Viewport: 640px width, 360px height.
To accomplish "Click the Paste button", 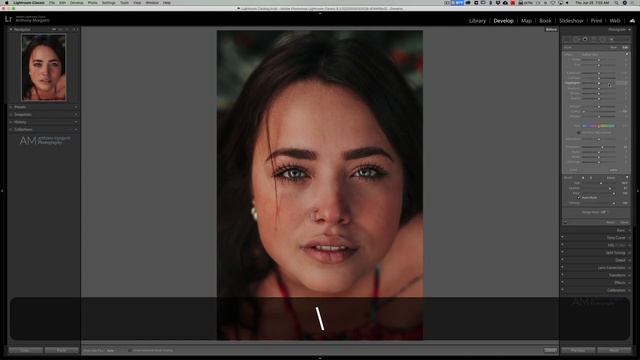I will (62, 350).
